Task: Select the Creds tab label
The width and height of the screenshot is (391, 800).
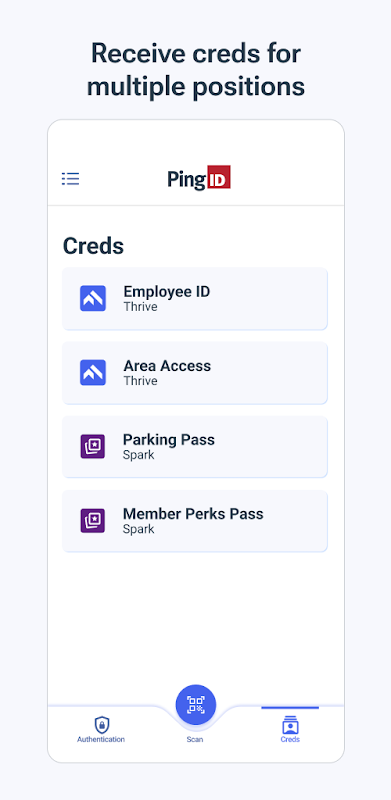Action: click(x=290, y=739)
